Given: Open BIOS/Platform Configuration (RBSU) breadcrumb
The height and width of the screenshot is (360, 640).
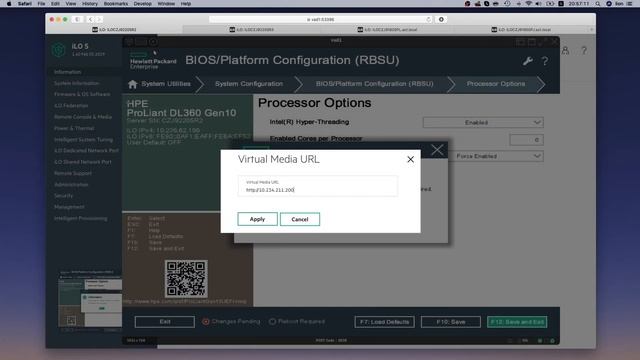Looking at the screenshot, I should (x=374, y=84).
